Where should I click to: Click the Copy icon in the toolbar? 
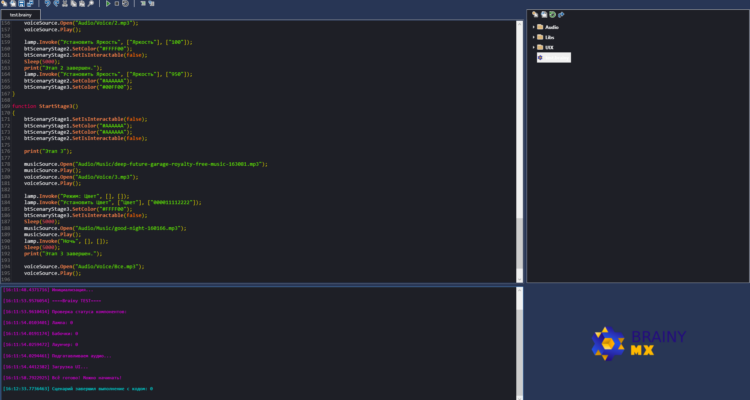(x=73, y=3)
